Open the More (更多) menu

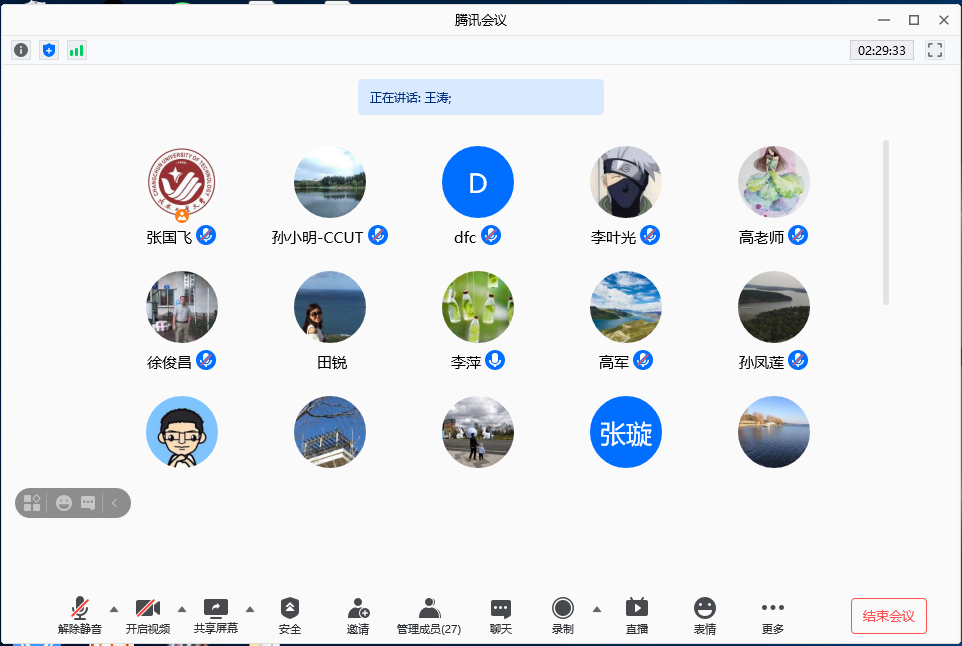(x=772, y=615)
